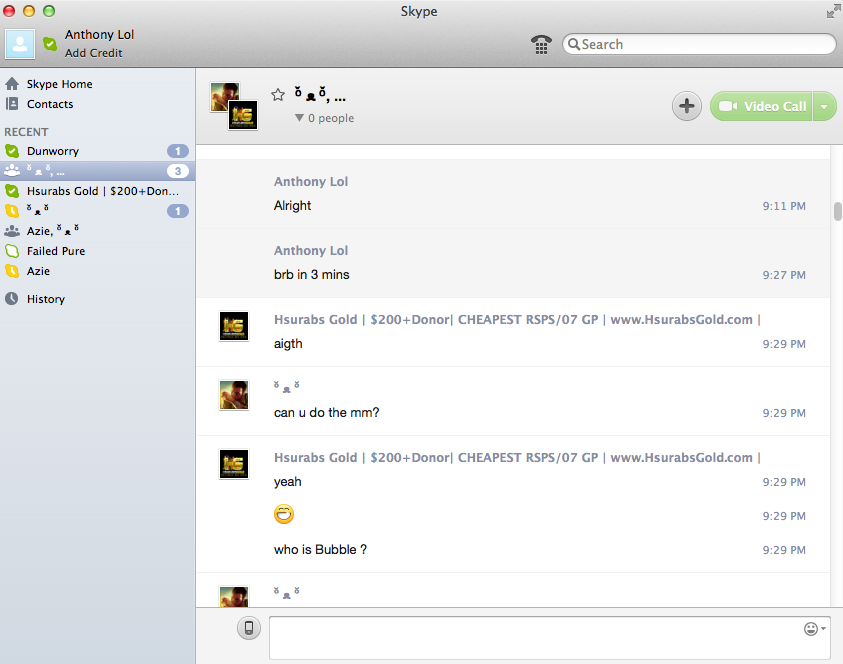Open History
Viewport: 843px width, 664px height.
(46, 299)
